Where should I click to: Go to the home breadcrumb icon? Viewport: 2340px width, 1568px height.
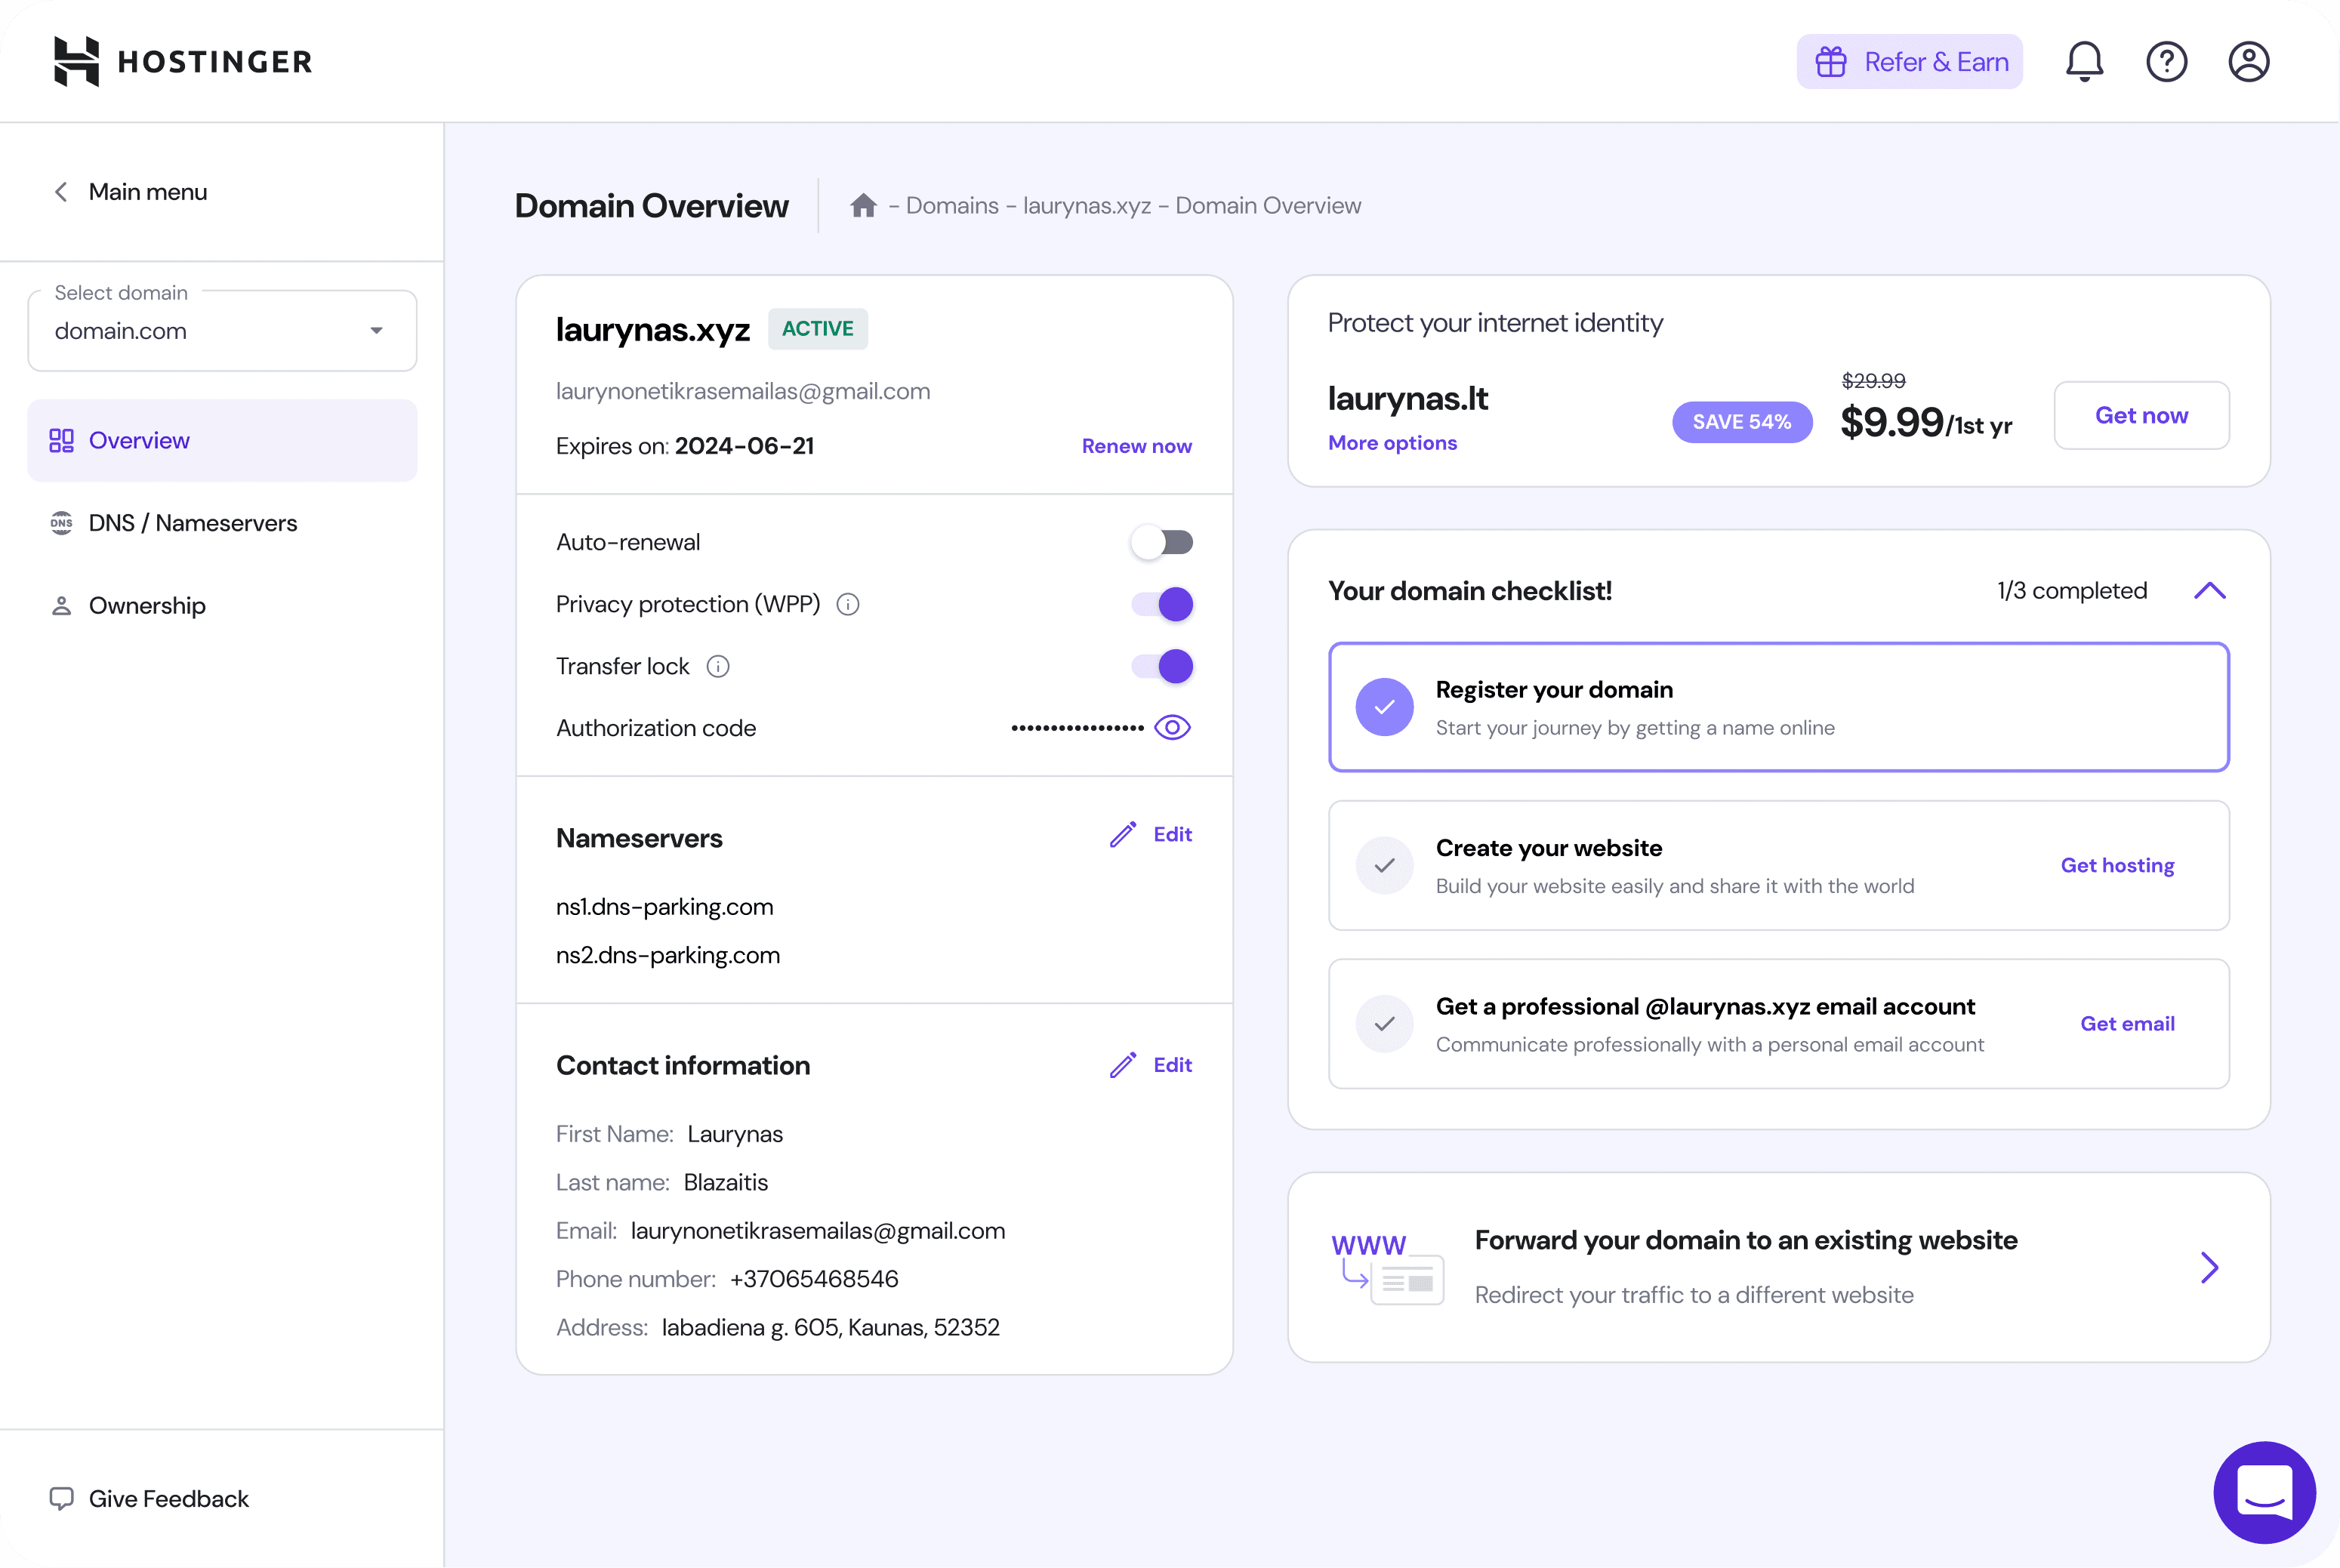click(x=863, y=205)
